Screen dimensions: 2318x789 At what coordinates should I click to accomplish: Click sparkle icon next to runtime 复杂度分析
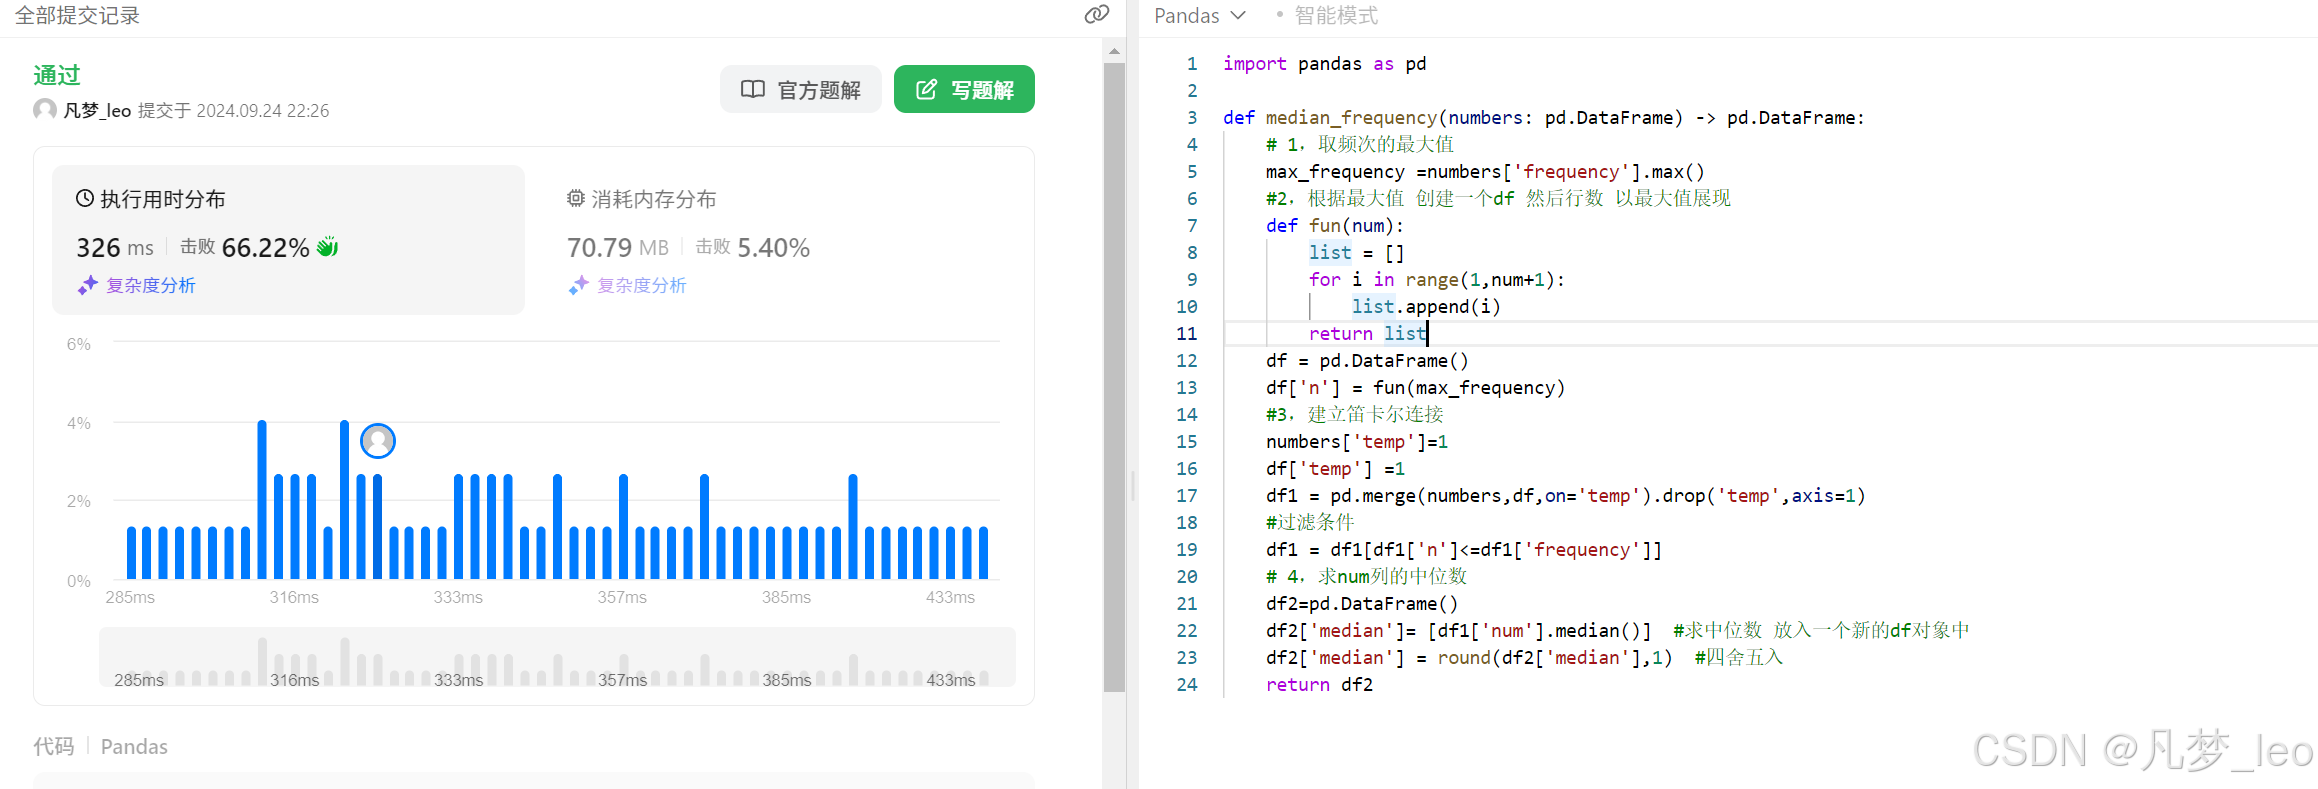point(88,285)
